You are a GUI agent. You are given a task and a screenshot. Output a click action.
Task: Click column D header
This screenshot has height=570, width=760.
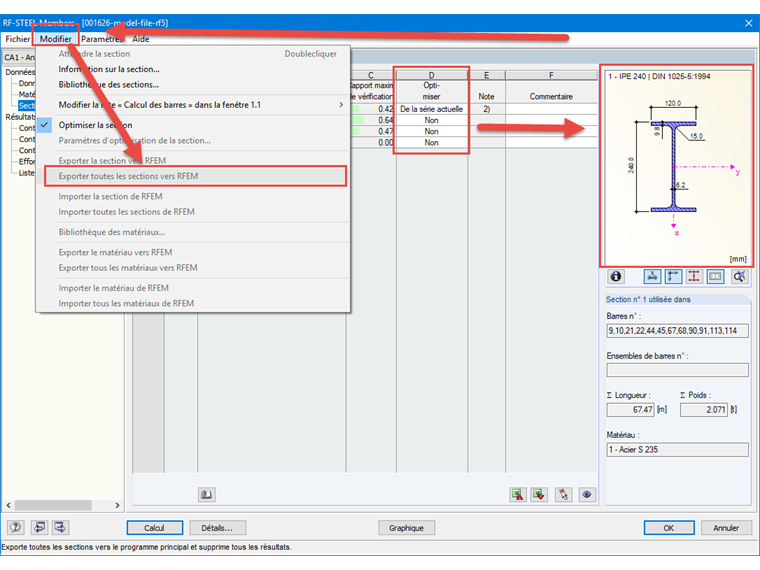click(x=431, y=75)
